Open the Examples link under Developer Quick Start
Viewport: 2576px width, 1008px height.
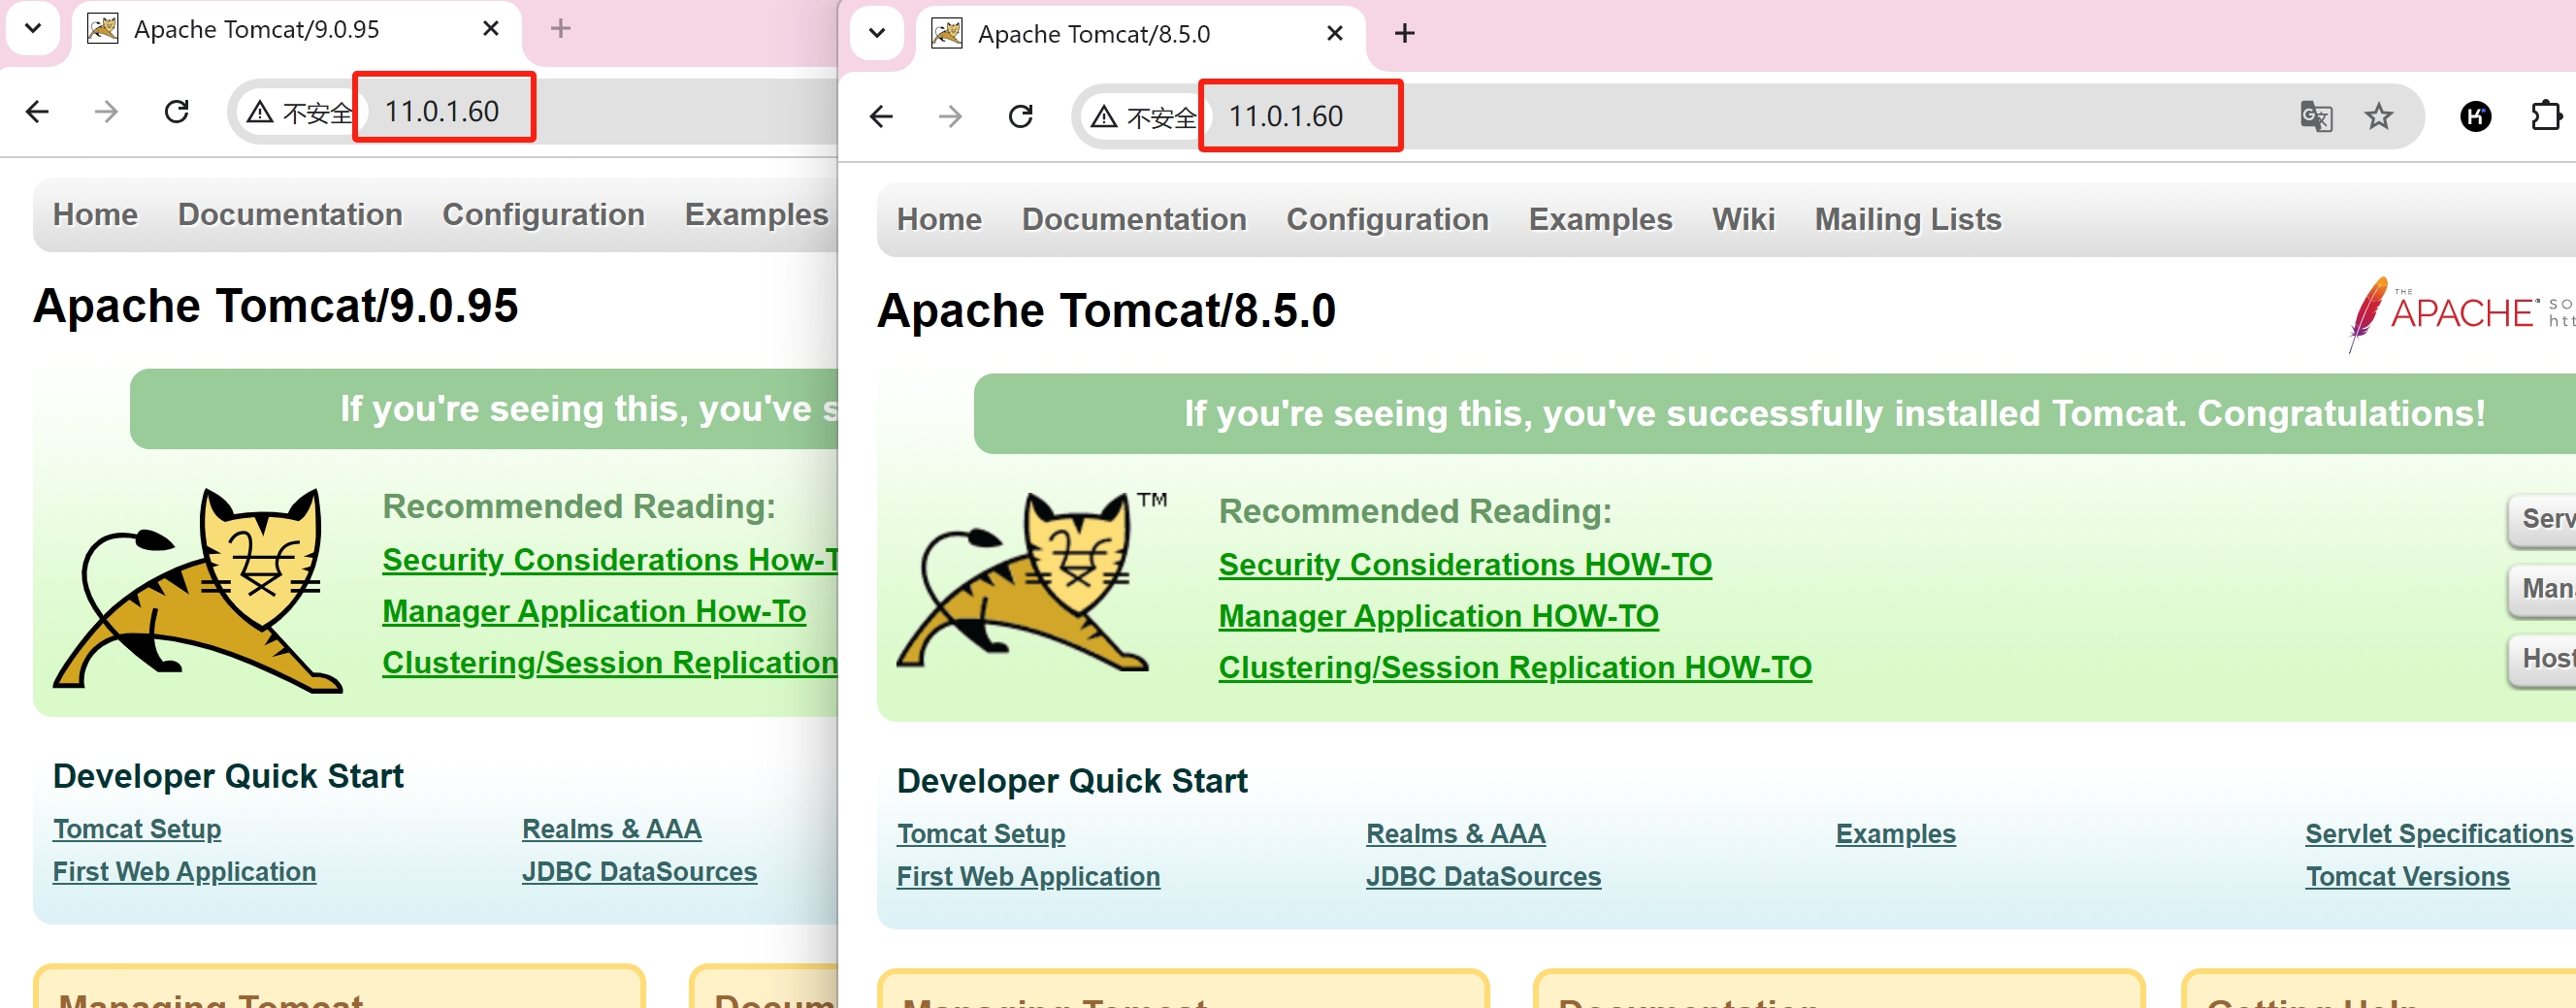(x=1895, y=834)
